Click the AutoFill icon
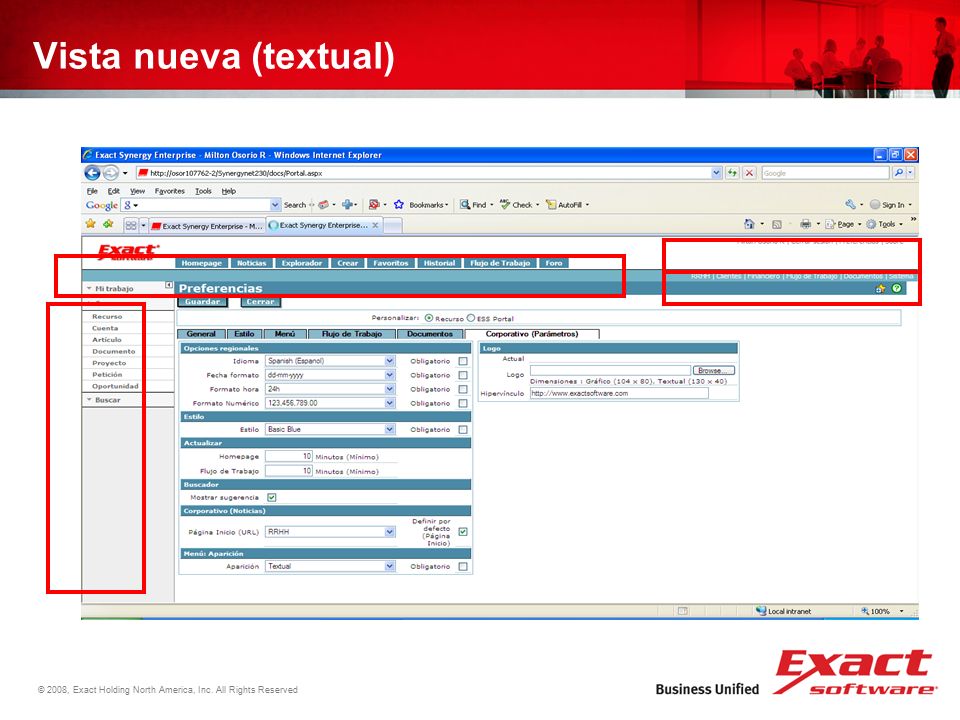 pyautogui.click(x=551, y=204)
